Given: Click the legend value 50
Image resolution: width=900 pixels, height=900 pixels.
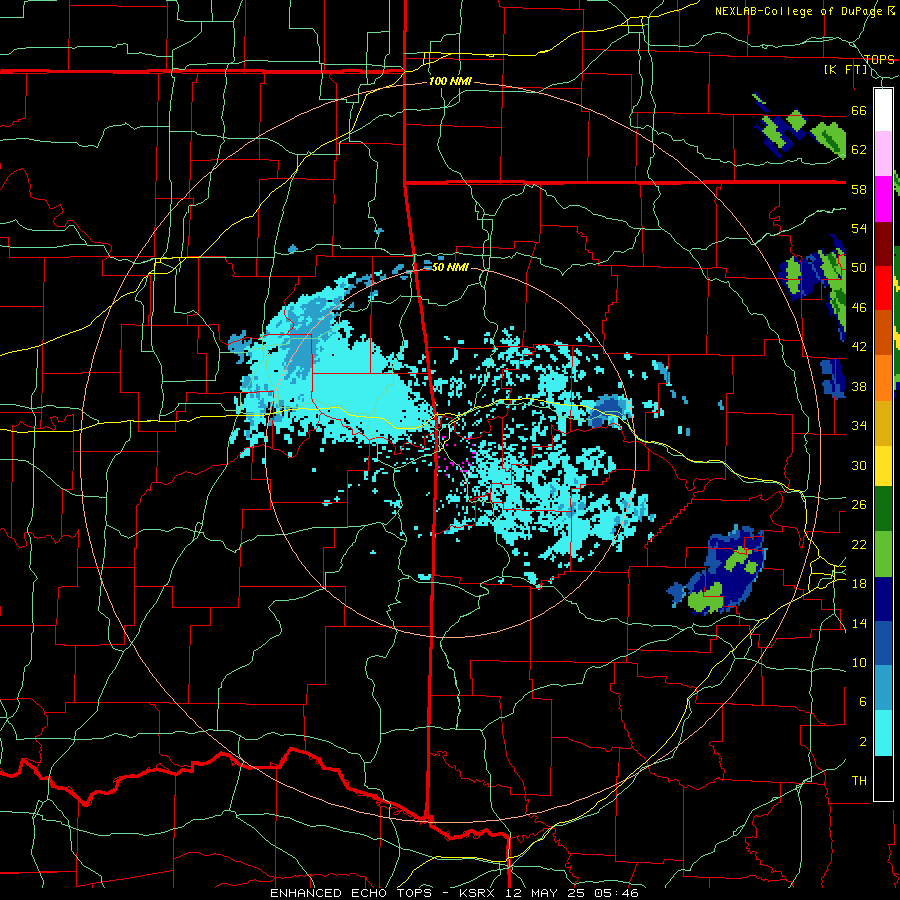Looking at the screenshot, I should pyautogui.click(x=859, y=268).
